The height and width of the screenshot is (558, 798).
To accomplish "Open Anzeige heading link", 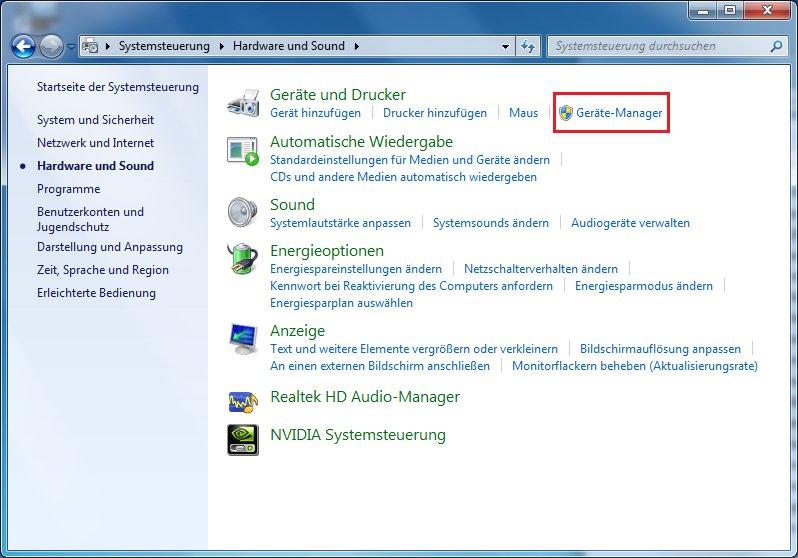I will coord(297,331).
